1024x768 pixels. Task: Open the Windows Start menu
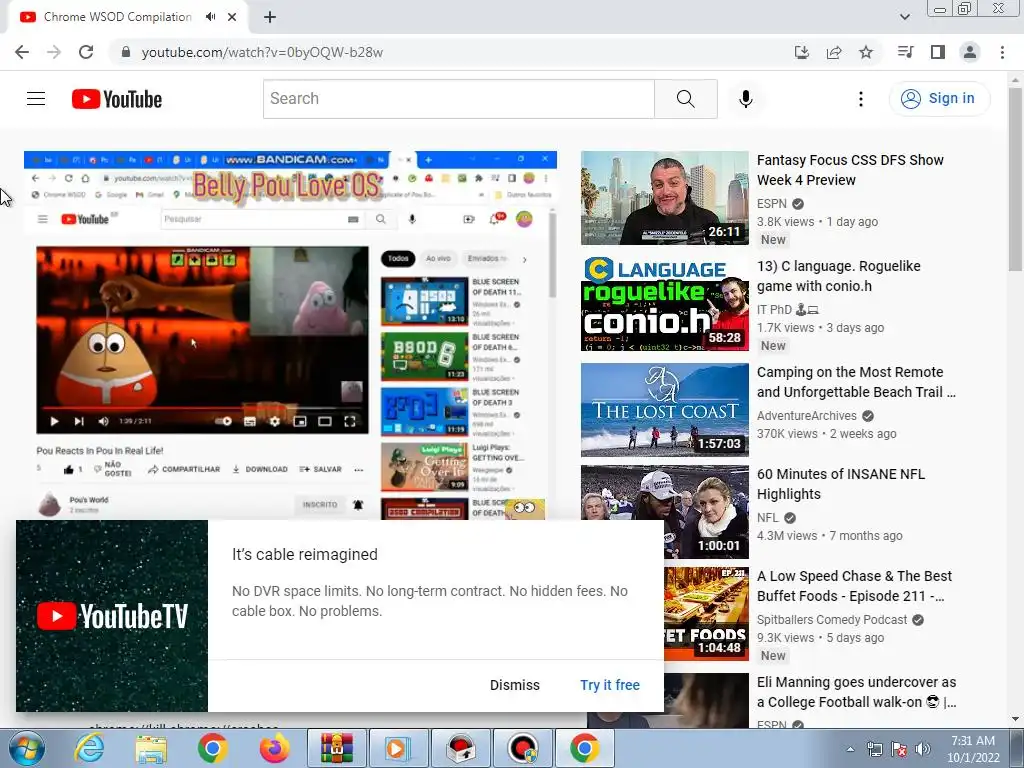[26, 748]
